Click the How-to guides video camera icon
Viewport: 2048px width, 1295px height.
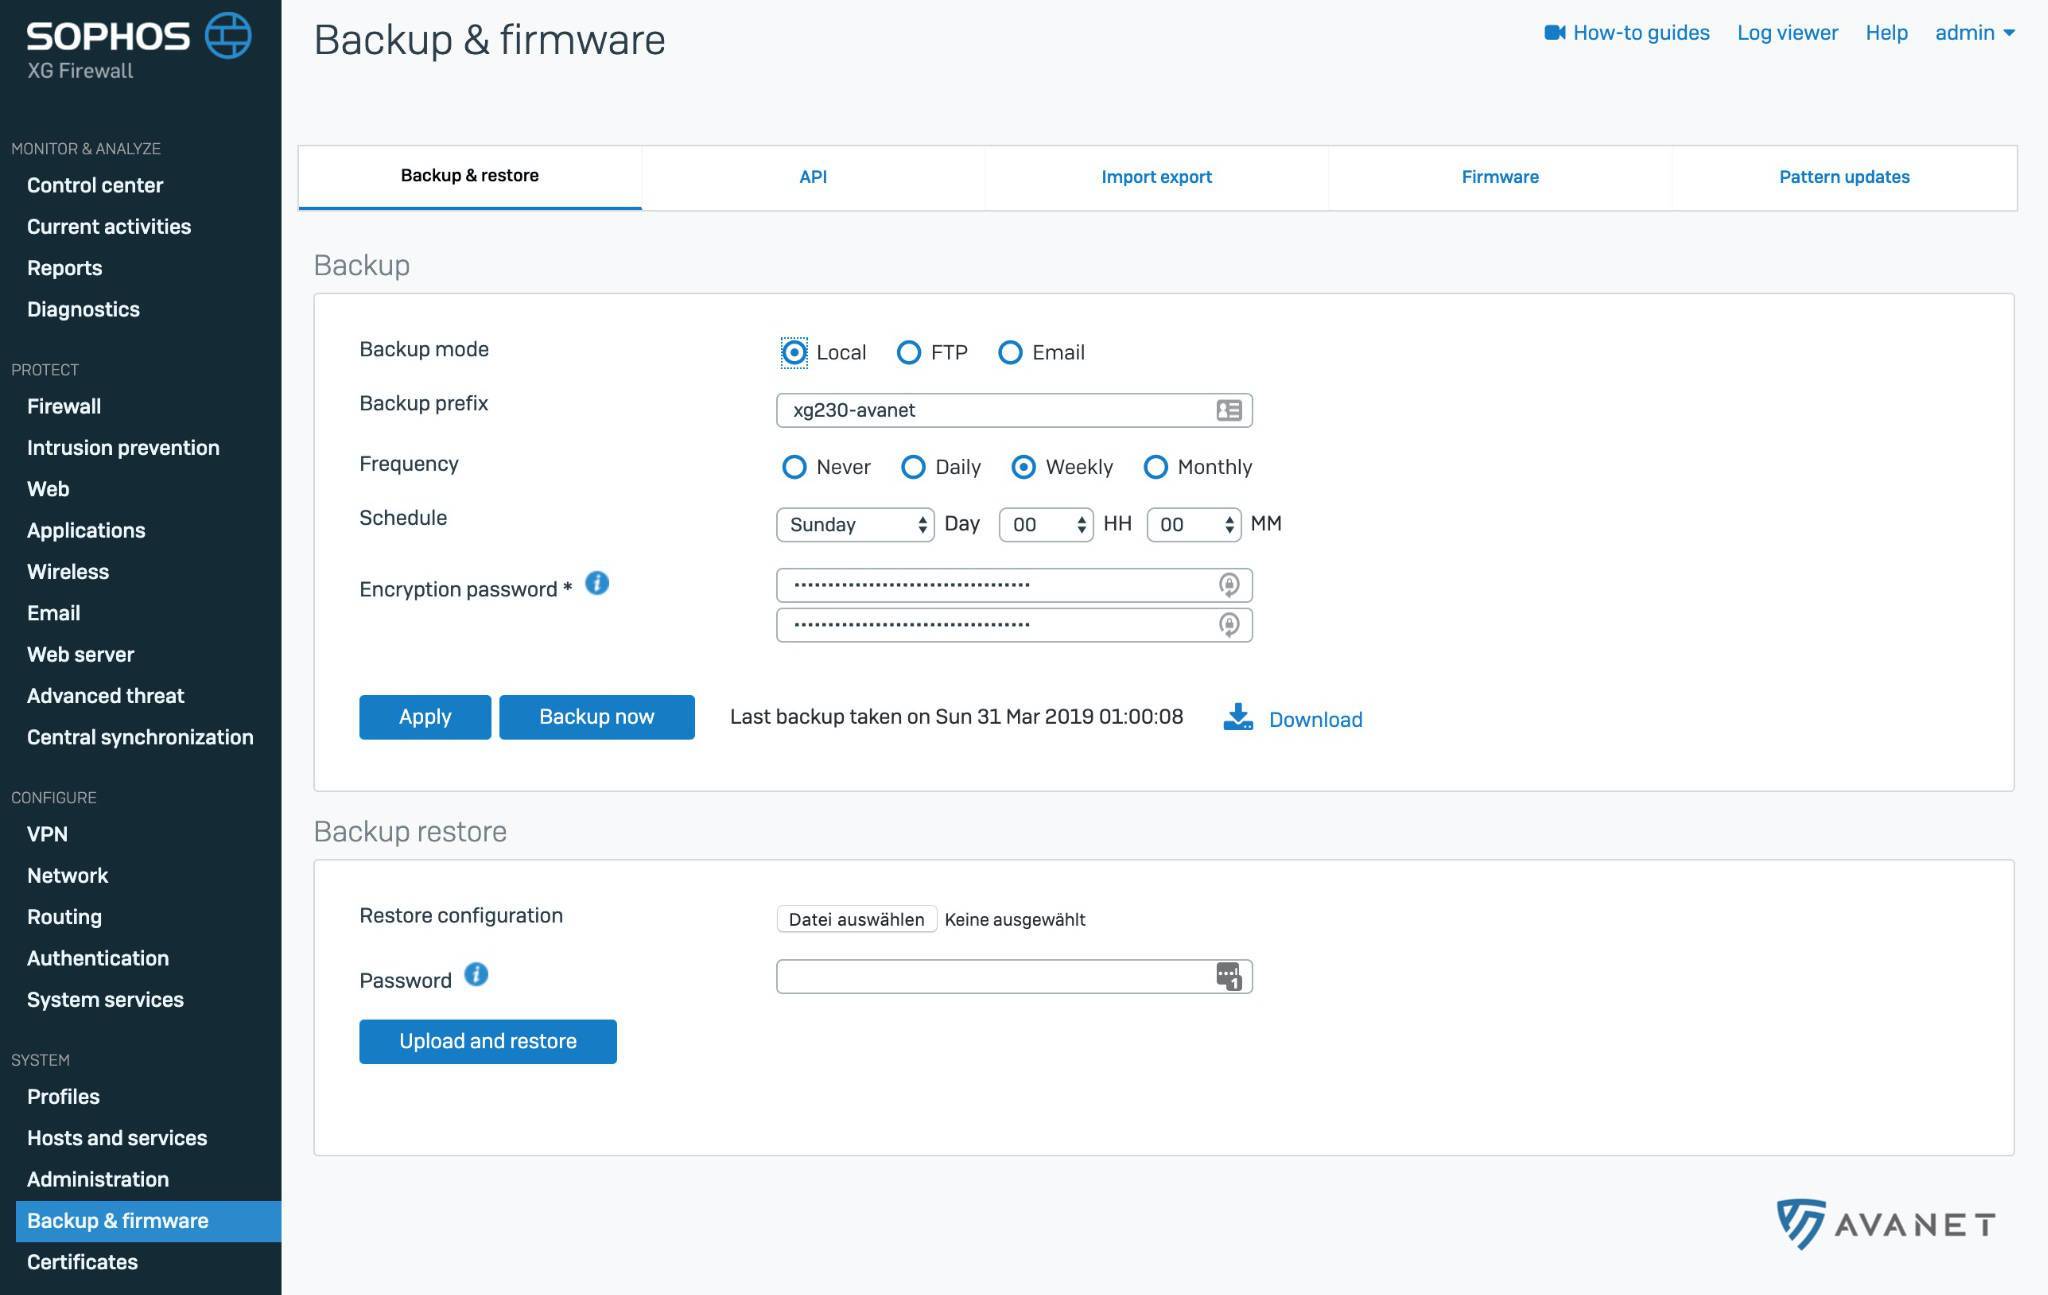click(x=1554, y=33)
